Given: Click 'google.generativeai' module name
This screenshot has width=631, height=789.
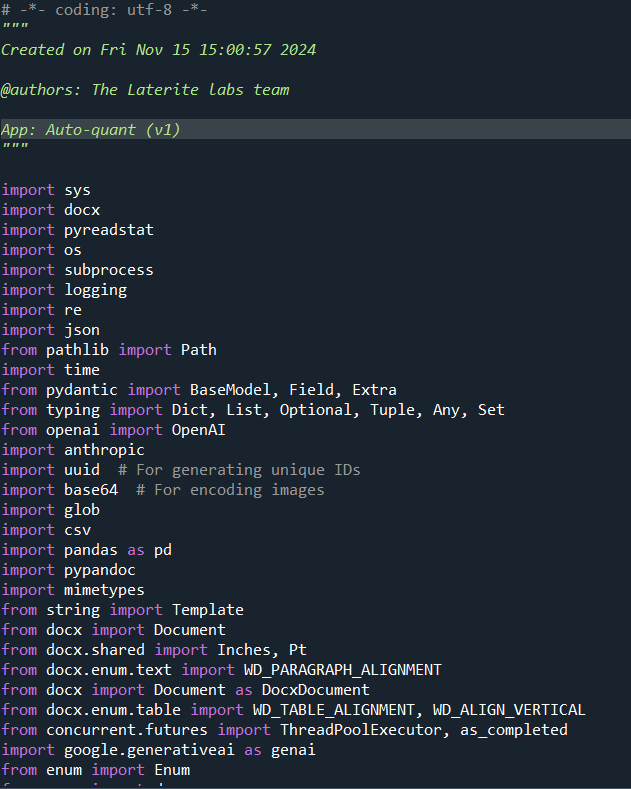Looking at the screenshot, I should pos(149,750).
